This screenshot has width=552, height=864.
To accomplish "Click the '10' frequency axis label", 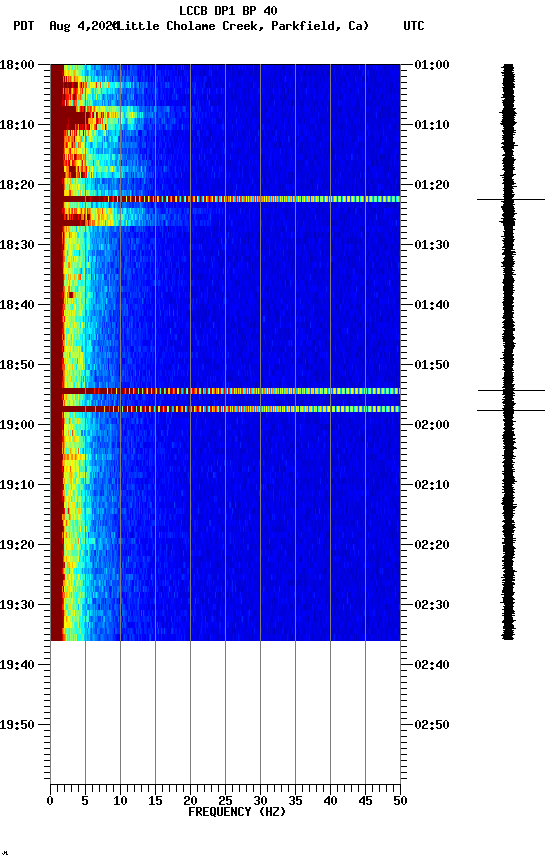I will tap(120, 801).
